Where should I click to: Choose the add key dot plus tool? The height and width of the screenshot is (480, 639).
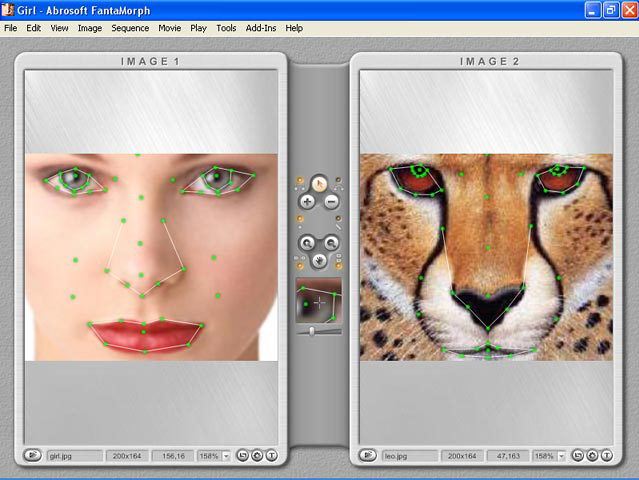307,202
